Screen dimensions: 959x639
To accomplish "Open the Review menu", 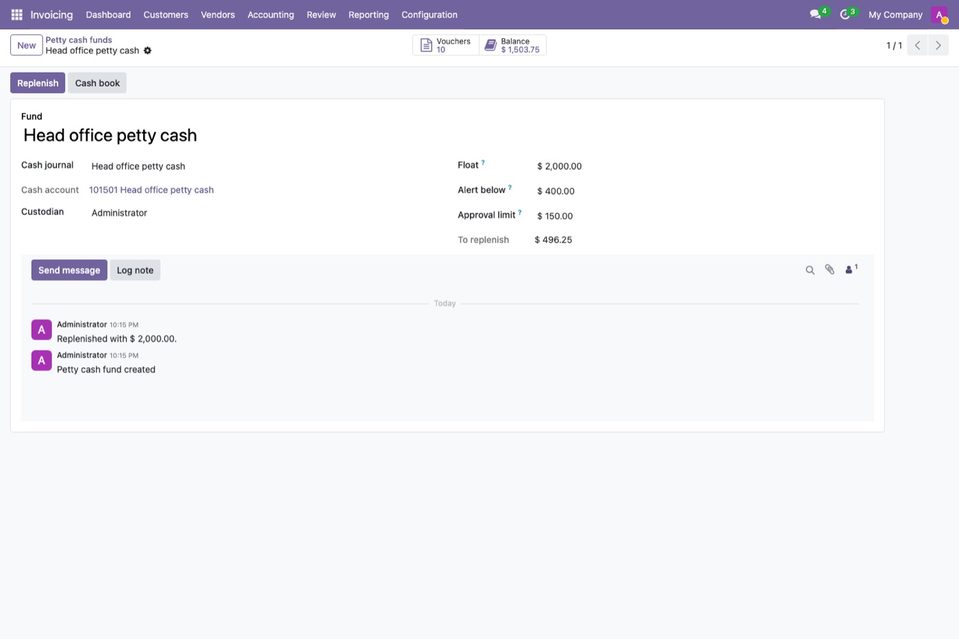I will 321,15.
